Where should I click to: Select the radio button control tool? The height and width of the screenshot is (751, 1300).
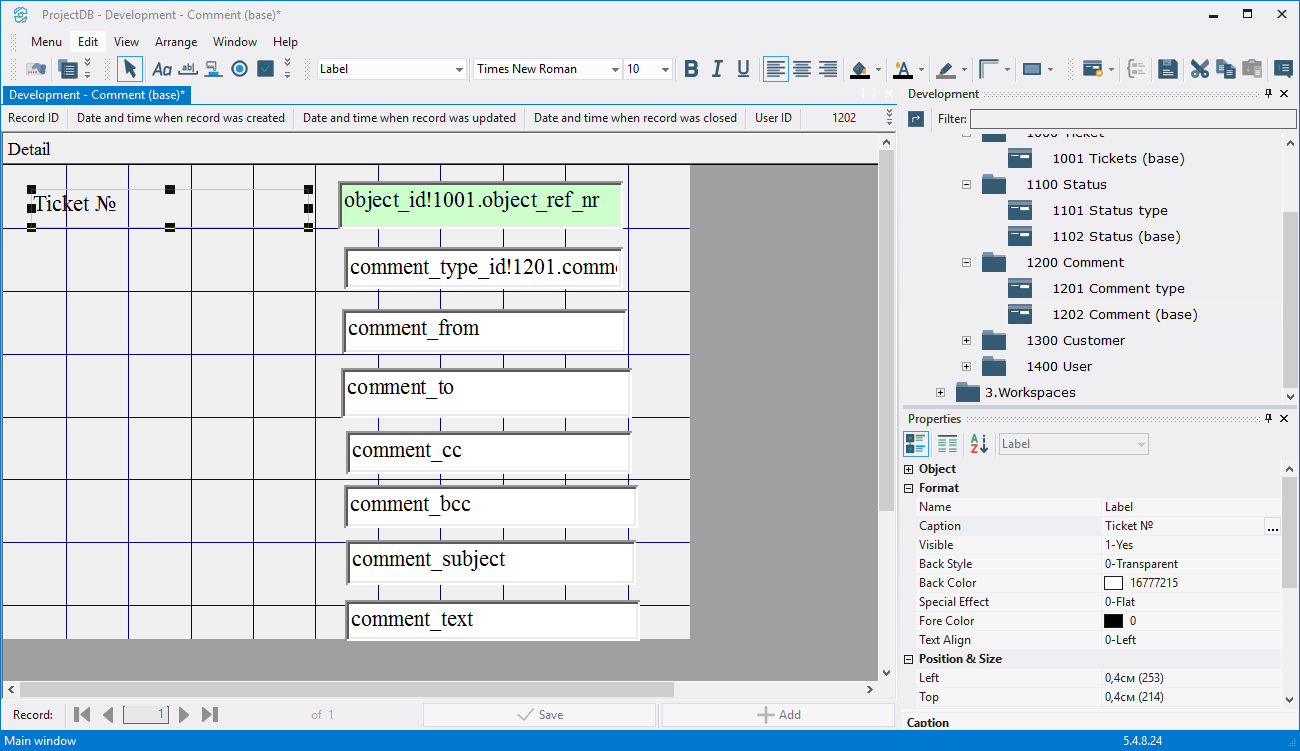239,69
